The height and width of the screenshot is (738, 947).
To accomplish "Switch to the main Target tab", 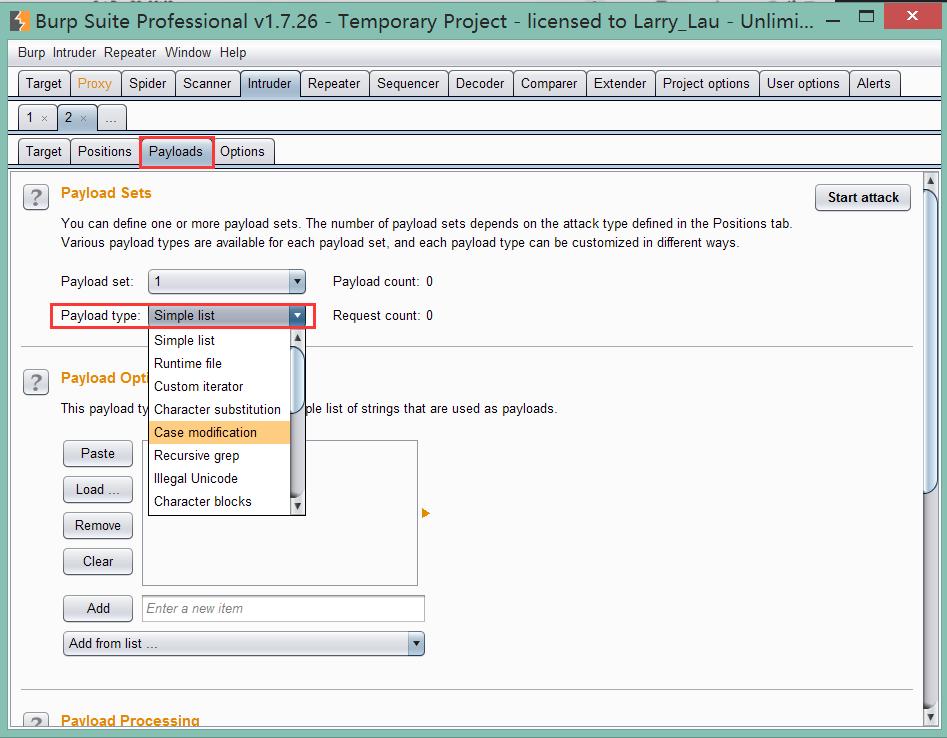I will pos(43,83).
